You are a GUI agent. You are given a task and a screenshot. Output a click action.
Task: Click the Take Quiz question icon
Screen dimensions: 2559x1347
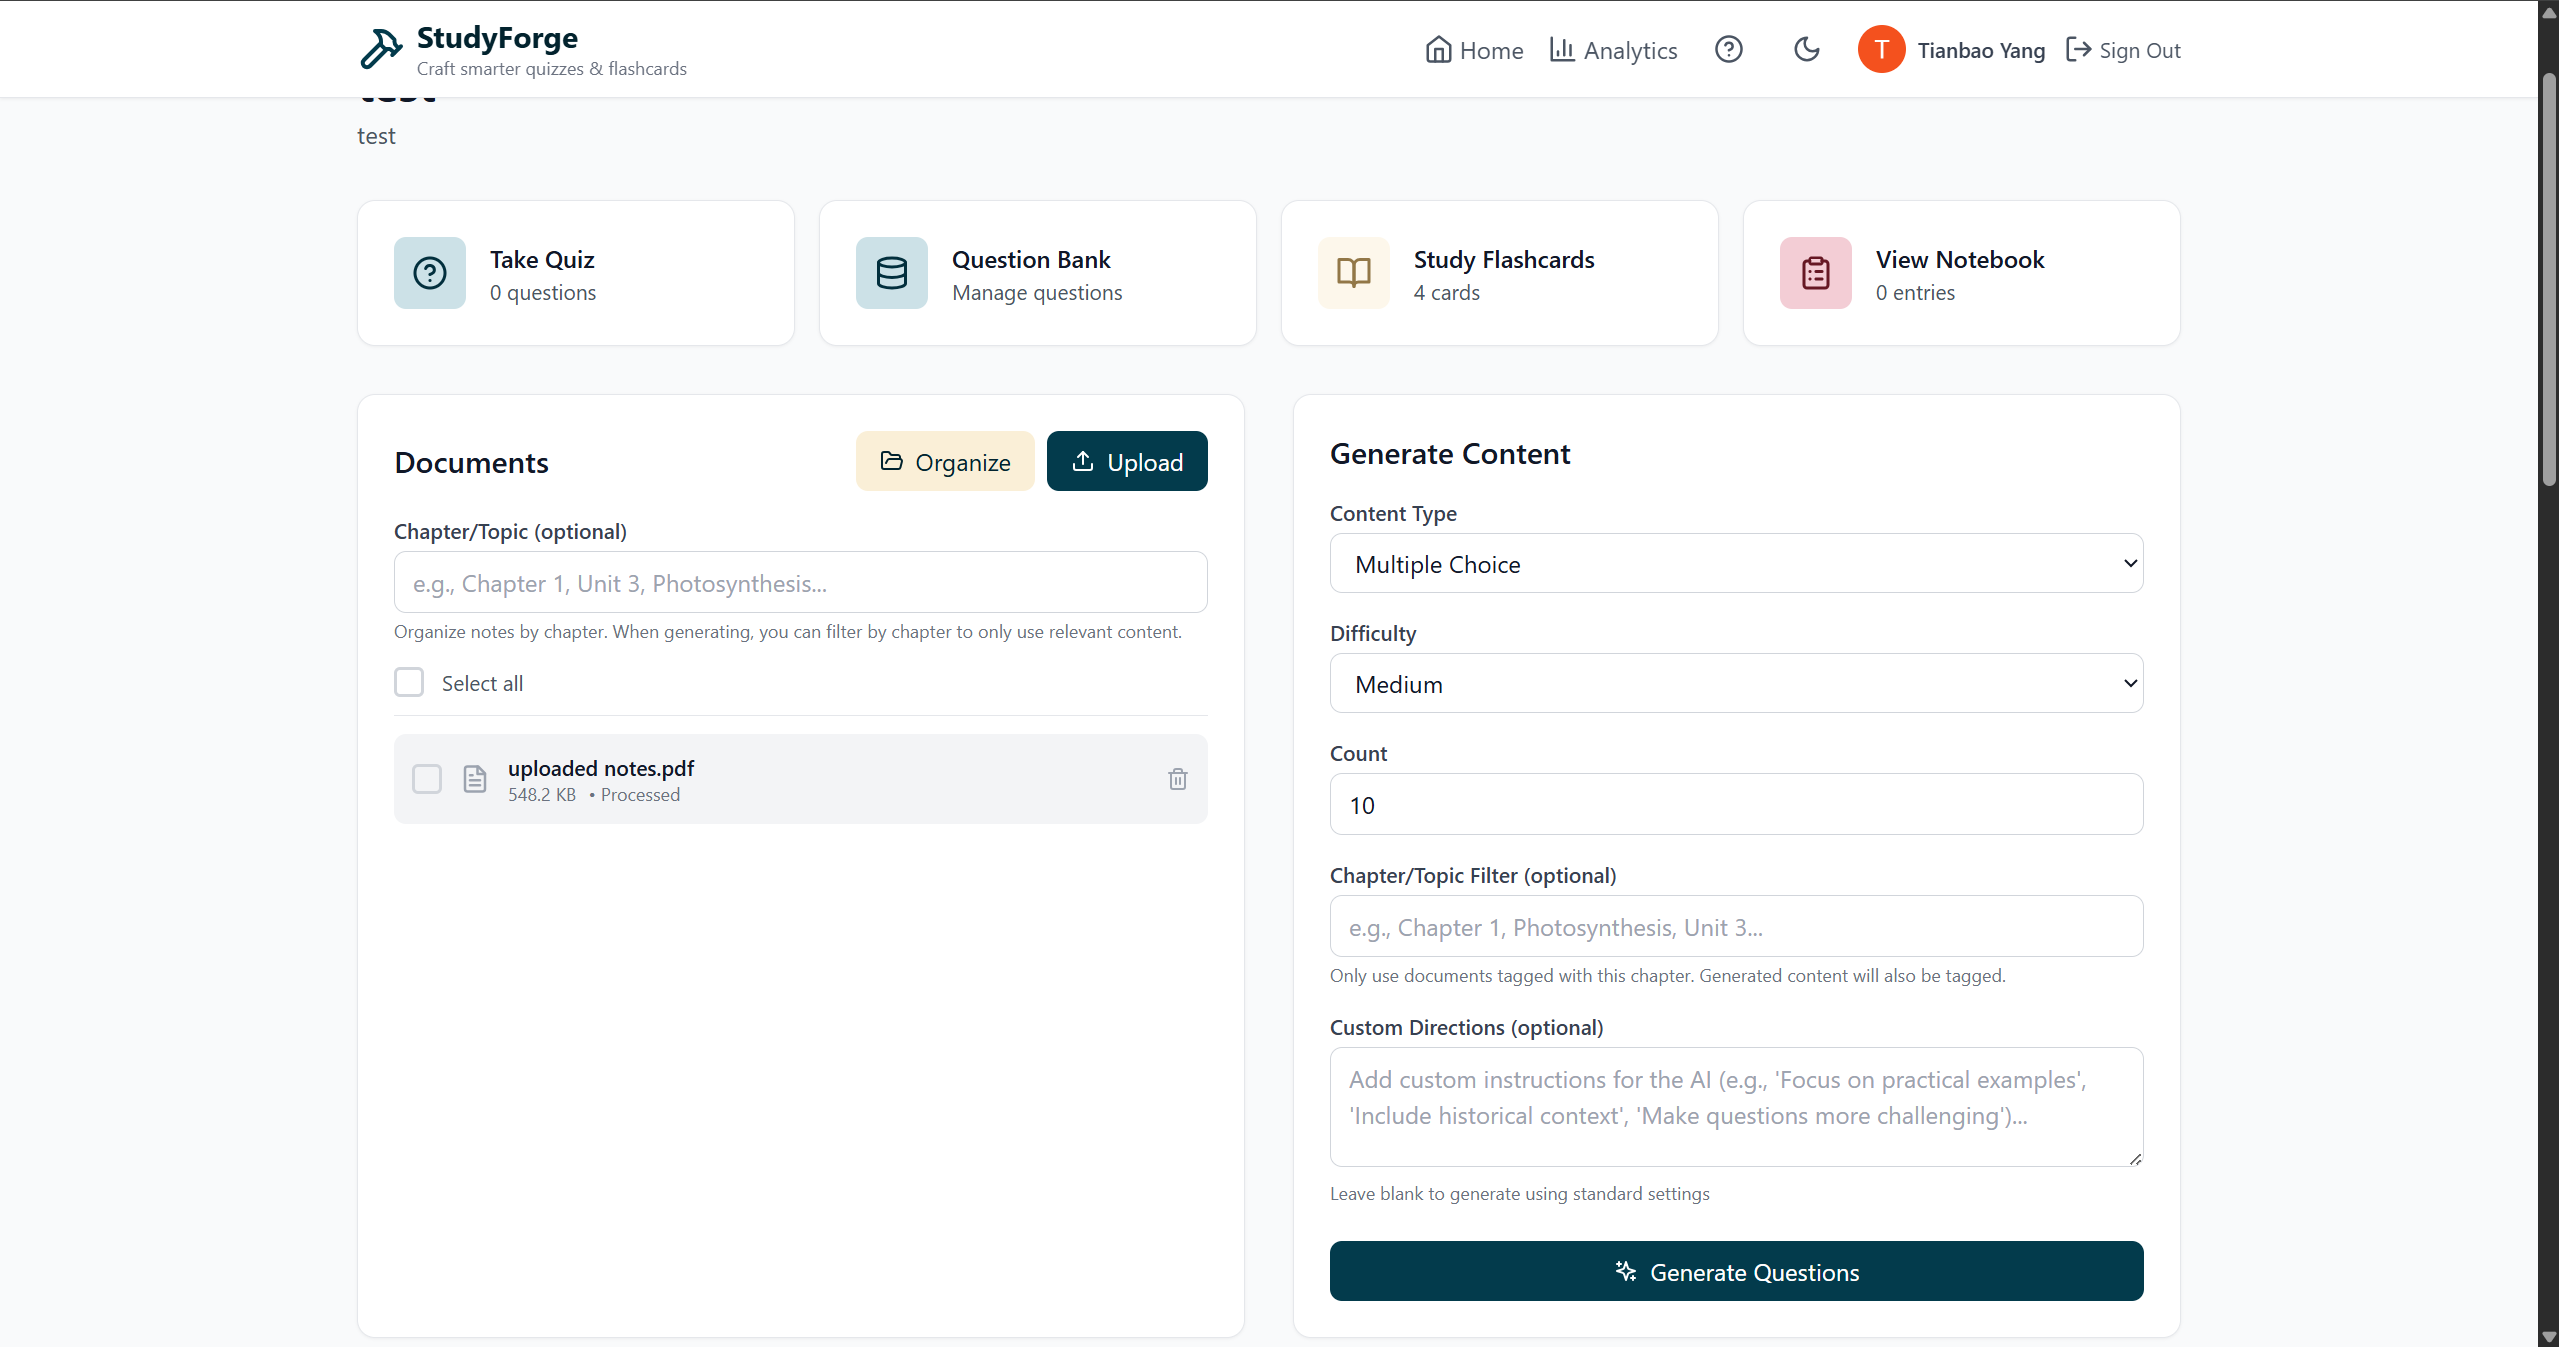coord(430,273)
